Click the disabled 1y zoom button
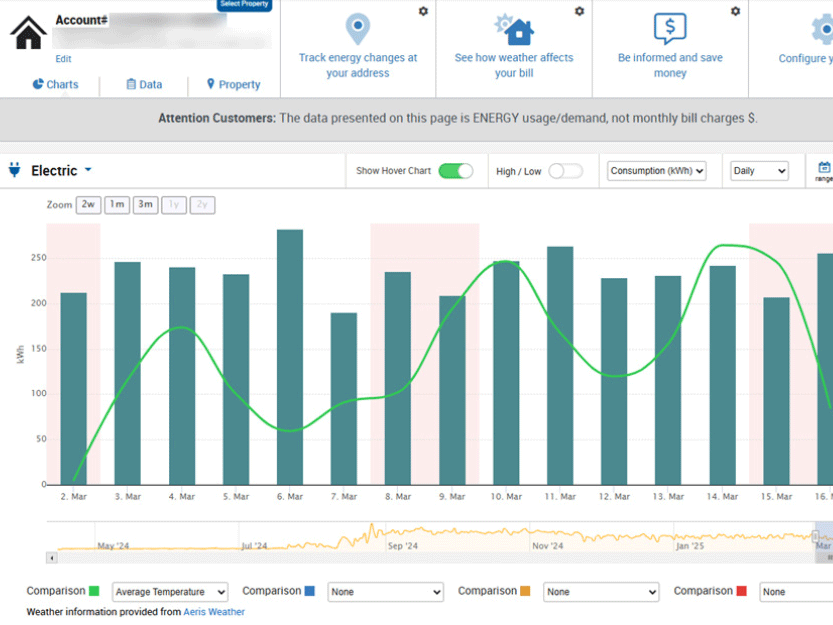Viewport: 833px width, 625px height. pos(174,205)
